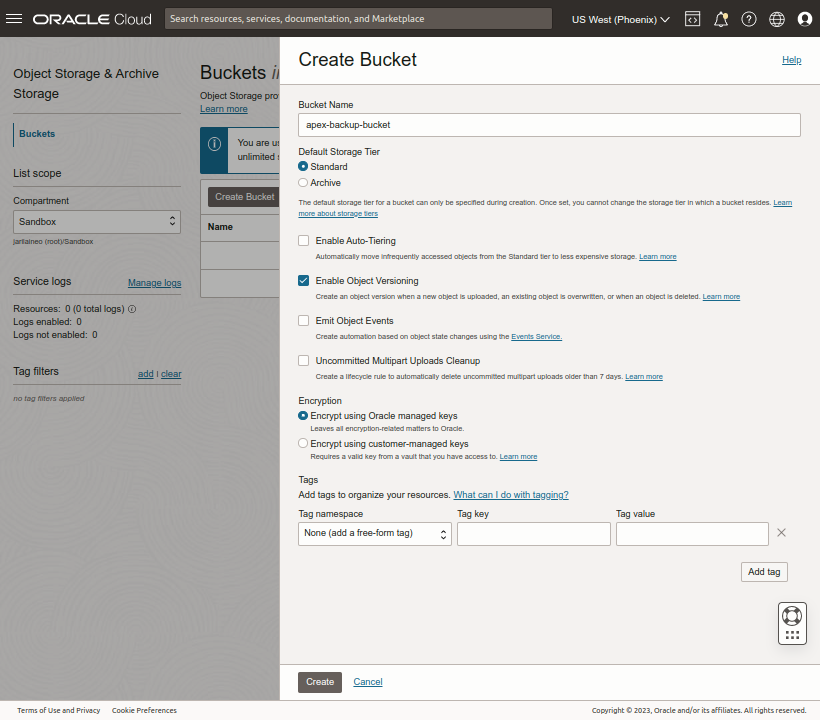
Task: Click the Add tag button
Action: point(764,572)
